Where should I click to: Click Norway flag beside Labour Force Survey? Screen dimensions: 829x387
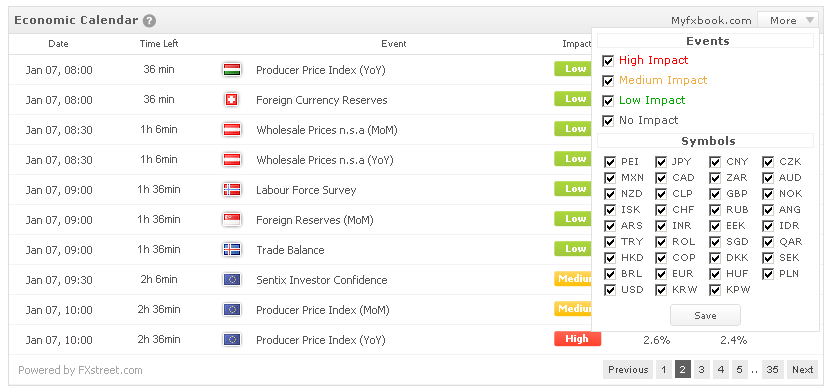pyautogui.click(x=232, y=189)
